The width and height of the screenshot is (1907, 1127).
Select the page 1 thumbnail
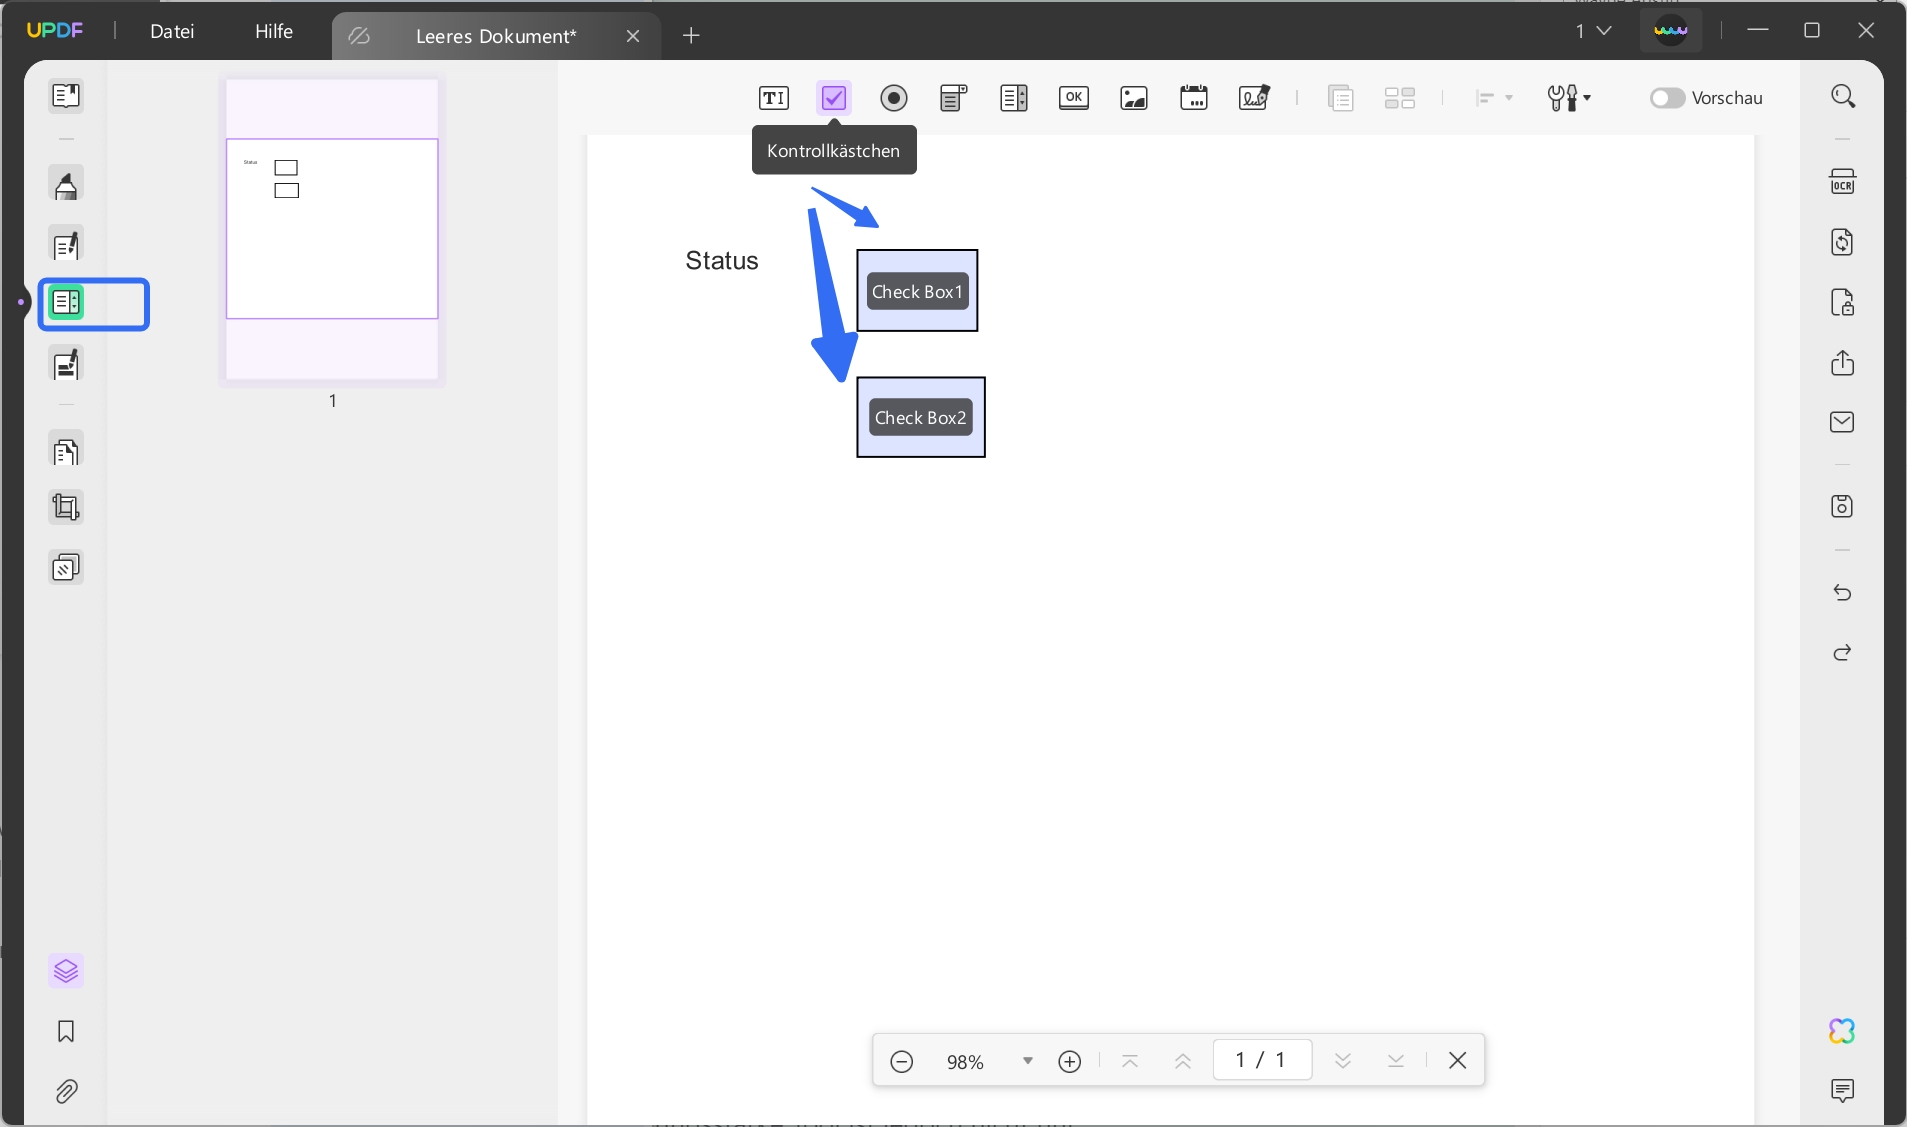coord(332,230)
